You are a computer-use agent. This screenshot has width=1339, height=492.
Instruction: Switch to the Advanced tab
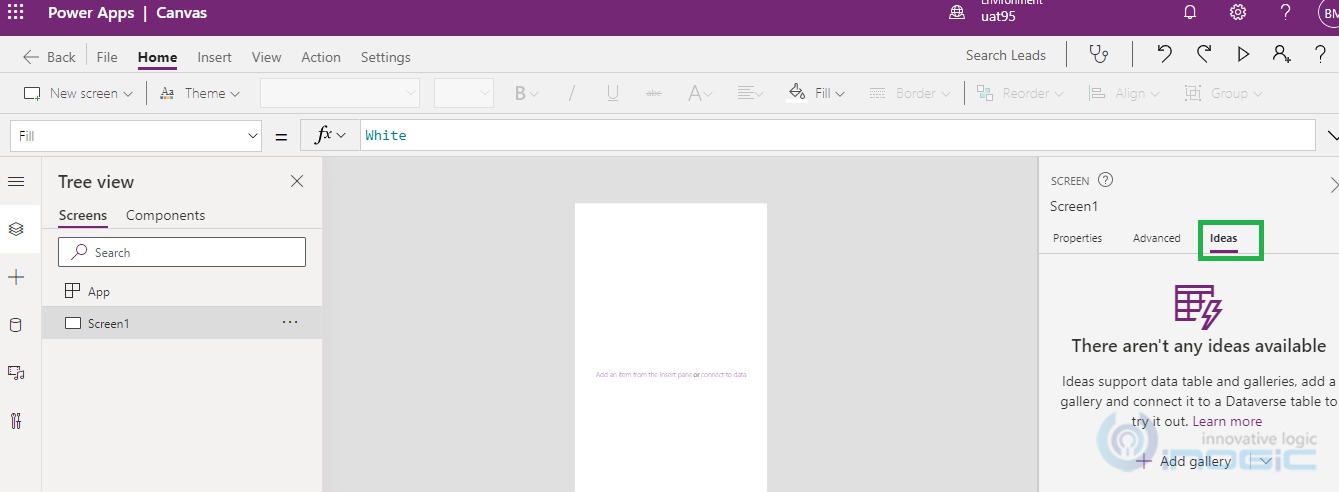(1157, 238)
